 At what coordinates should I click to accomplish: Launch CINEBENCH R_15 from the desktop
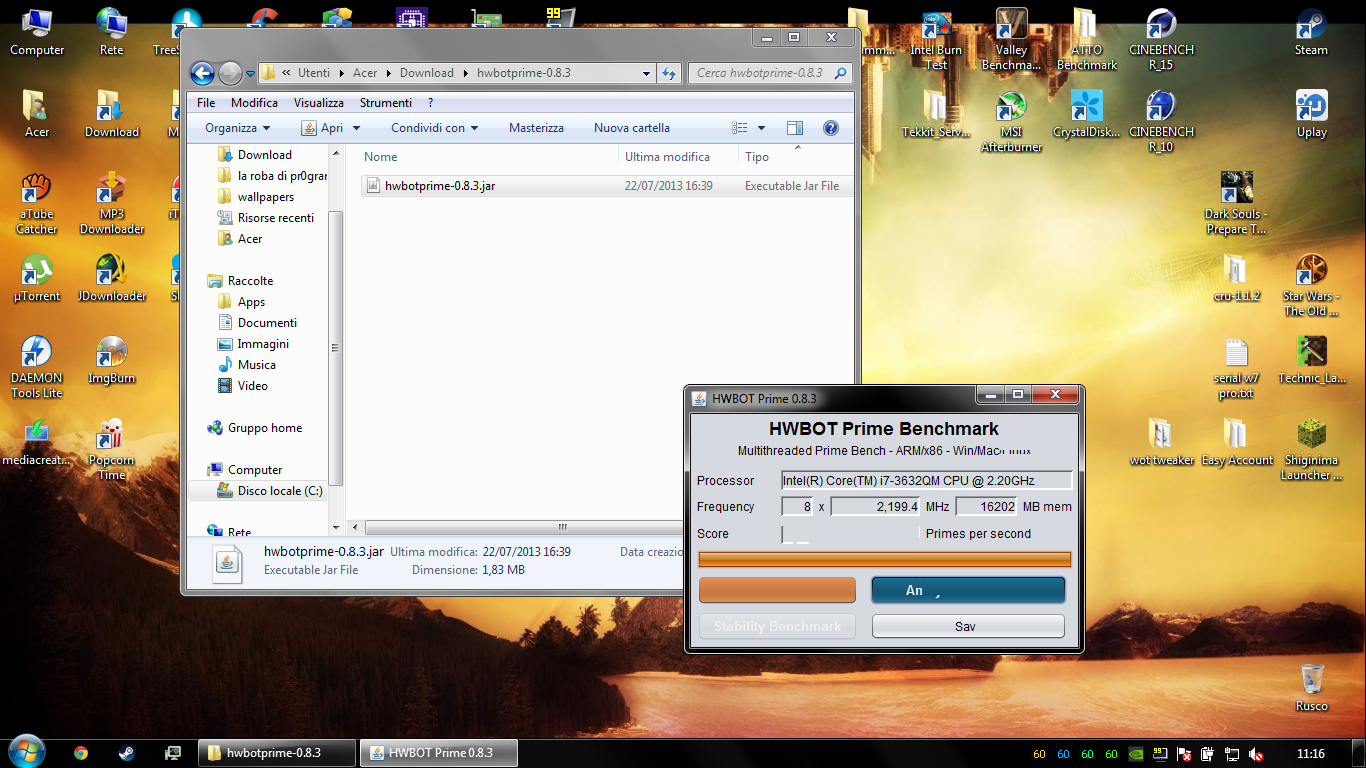(x=1160, y=40)
